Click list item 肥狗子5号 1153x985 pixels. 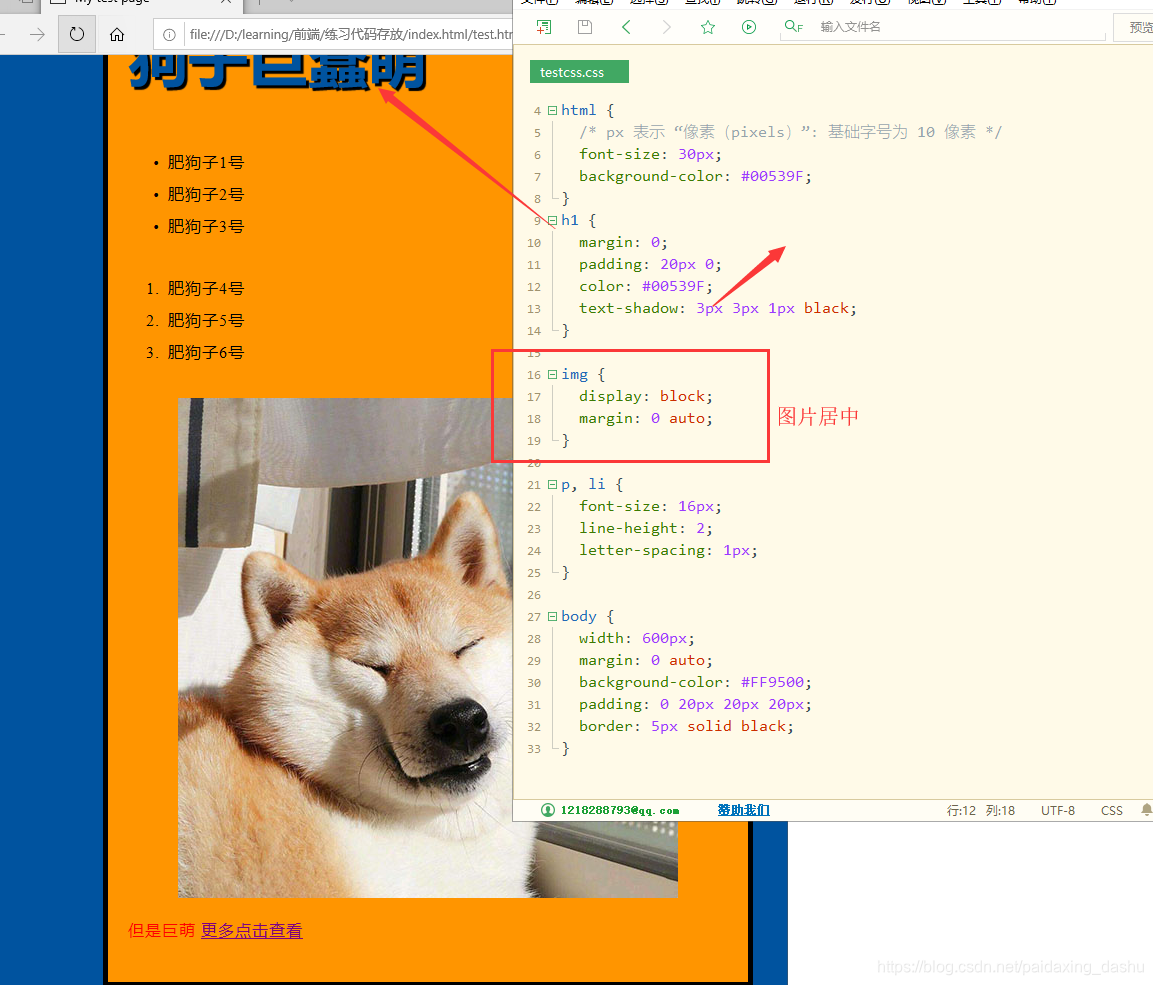tap(205, 320)
